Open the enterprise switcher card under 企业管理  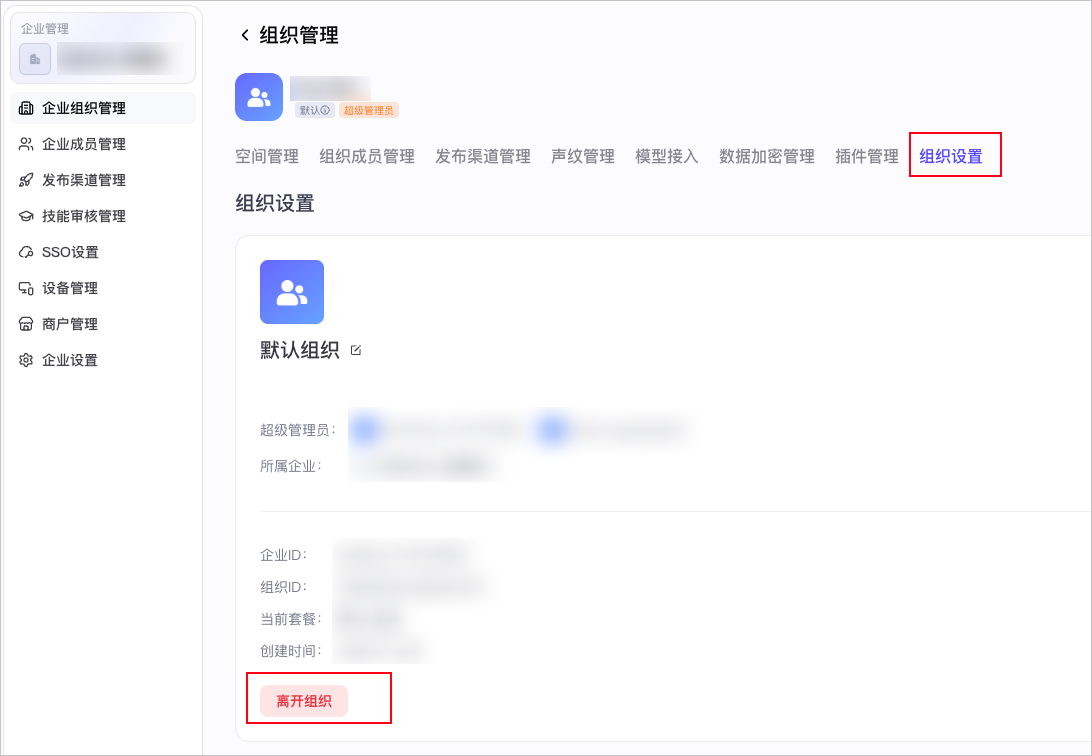[x=103, y=48]
